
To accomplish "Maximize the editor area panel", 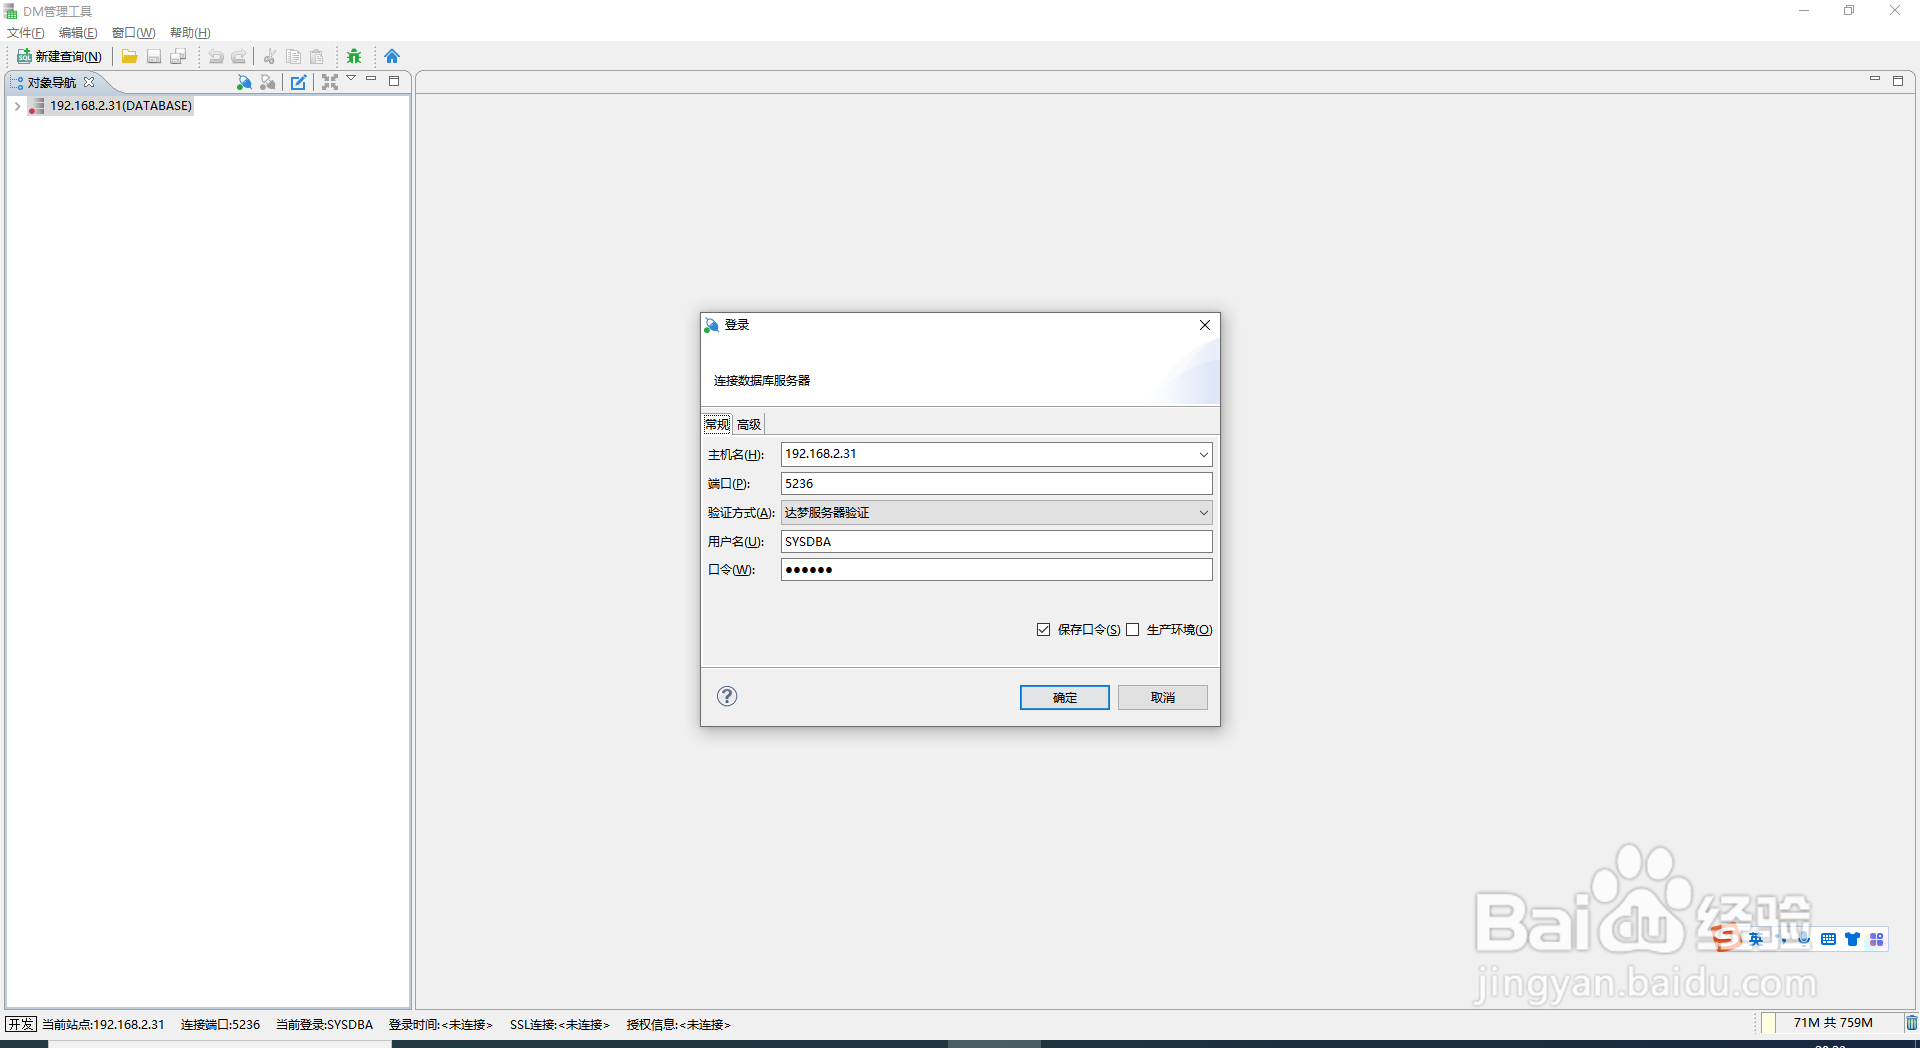I will pyautogui.click(x=1898, y=81).
